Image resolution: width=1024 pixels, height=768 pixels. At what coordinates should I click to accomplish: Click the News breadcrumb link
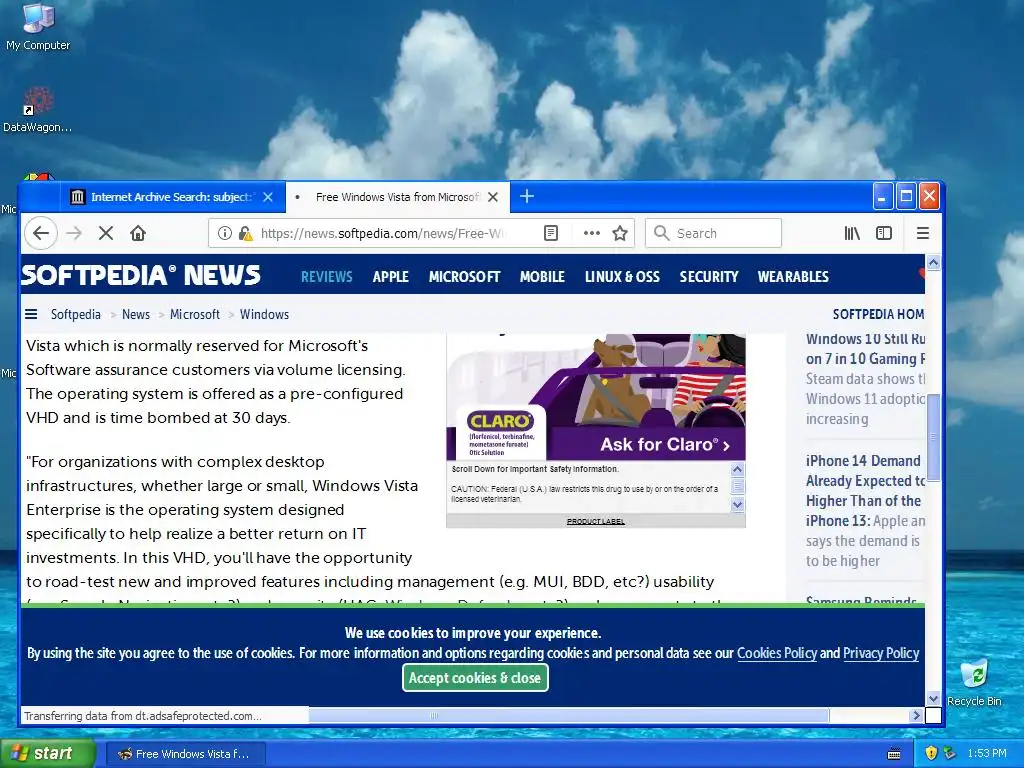point(136,314)
